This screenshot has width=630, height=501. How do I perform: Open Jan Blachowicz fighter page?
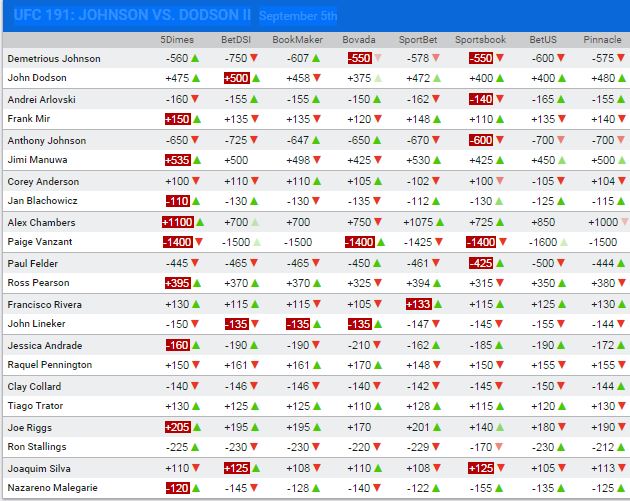pyautogui.click(x=42, y=201)
